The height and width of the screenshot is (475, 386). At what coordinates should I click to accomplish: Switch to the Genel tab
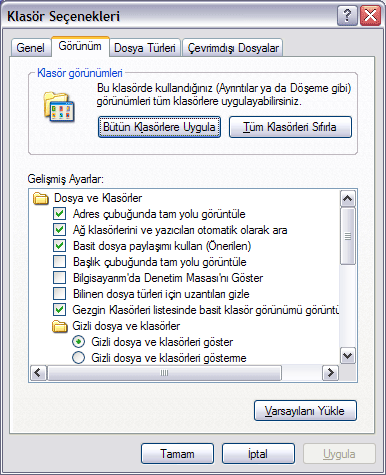click(31, 48)
